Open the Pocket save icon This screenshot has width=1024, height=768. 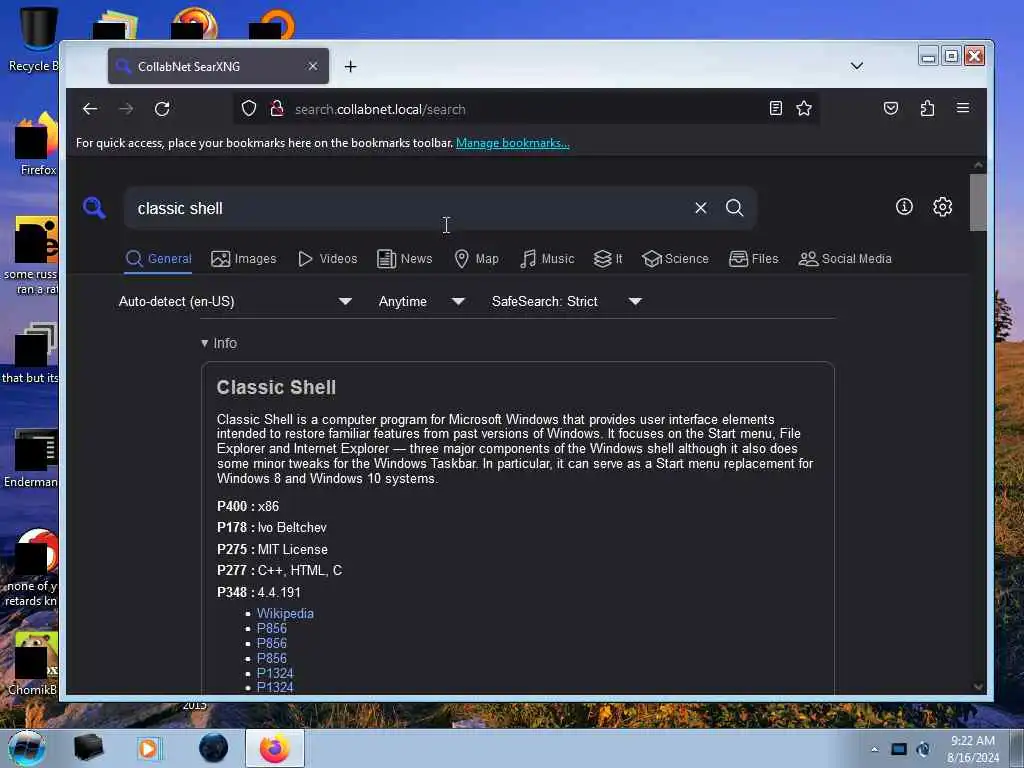click(x=891, y=108)
